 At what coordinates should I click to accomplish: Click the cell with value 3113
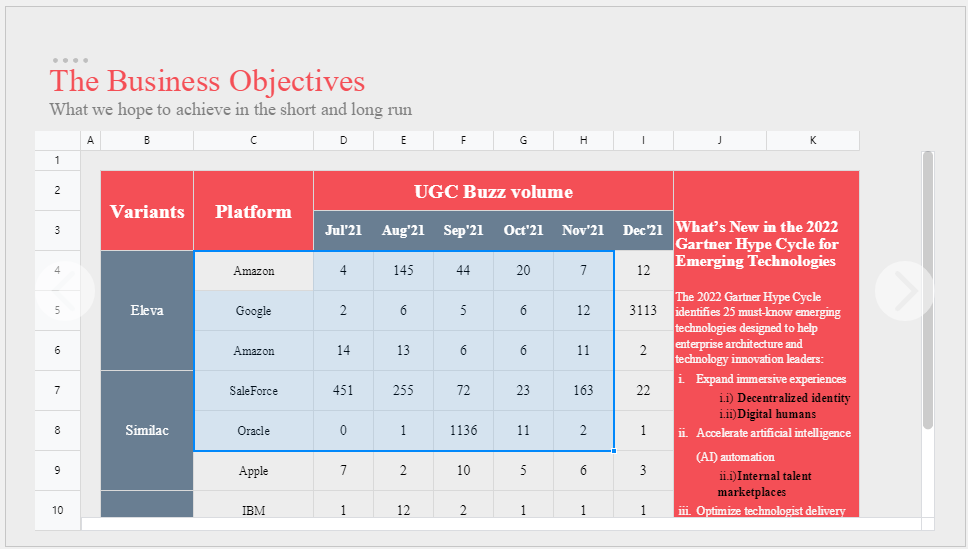click(x=643, y=311)
